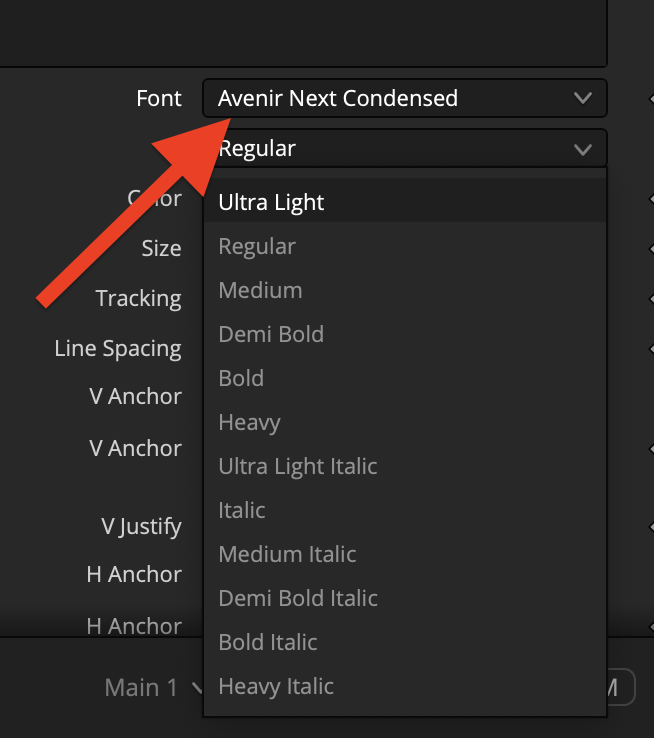Open the Main 1 dropdown
This screenshot has width=654, height=738.
[153, 688]
